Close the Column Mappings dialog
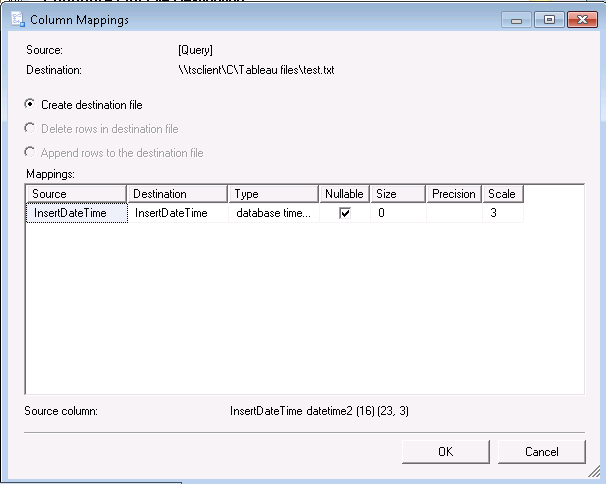606x484 pixels. pos(578,18)
